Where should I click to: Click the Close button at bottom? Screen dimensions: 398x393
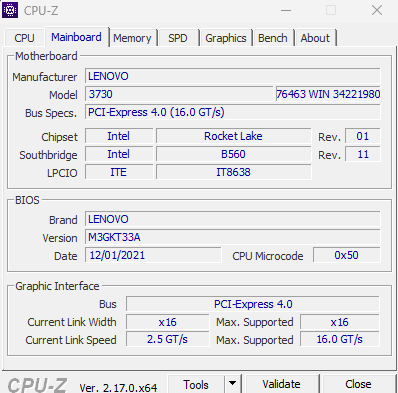click(x=359, y=384)
